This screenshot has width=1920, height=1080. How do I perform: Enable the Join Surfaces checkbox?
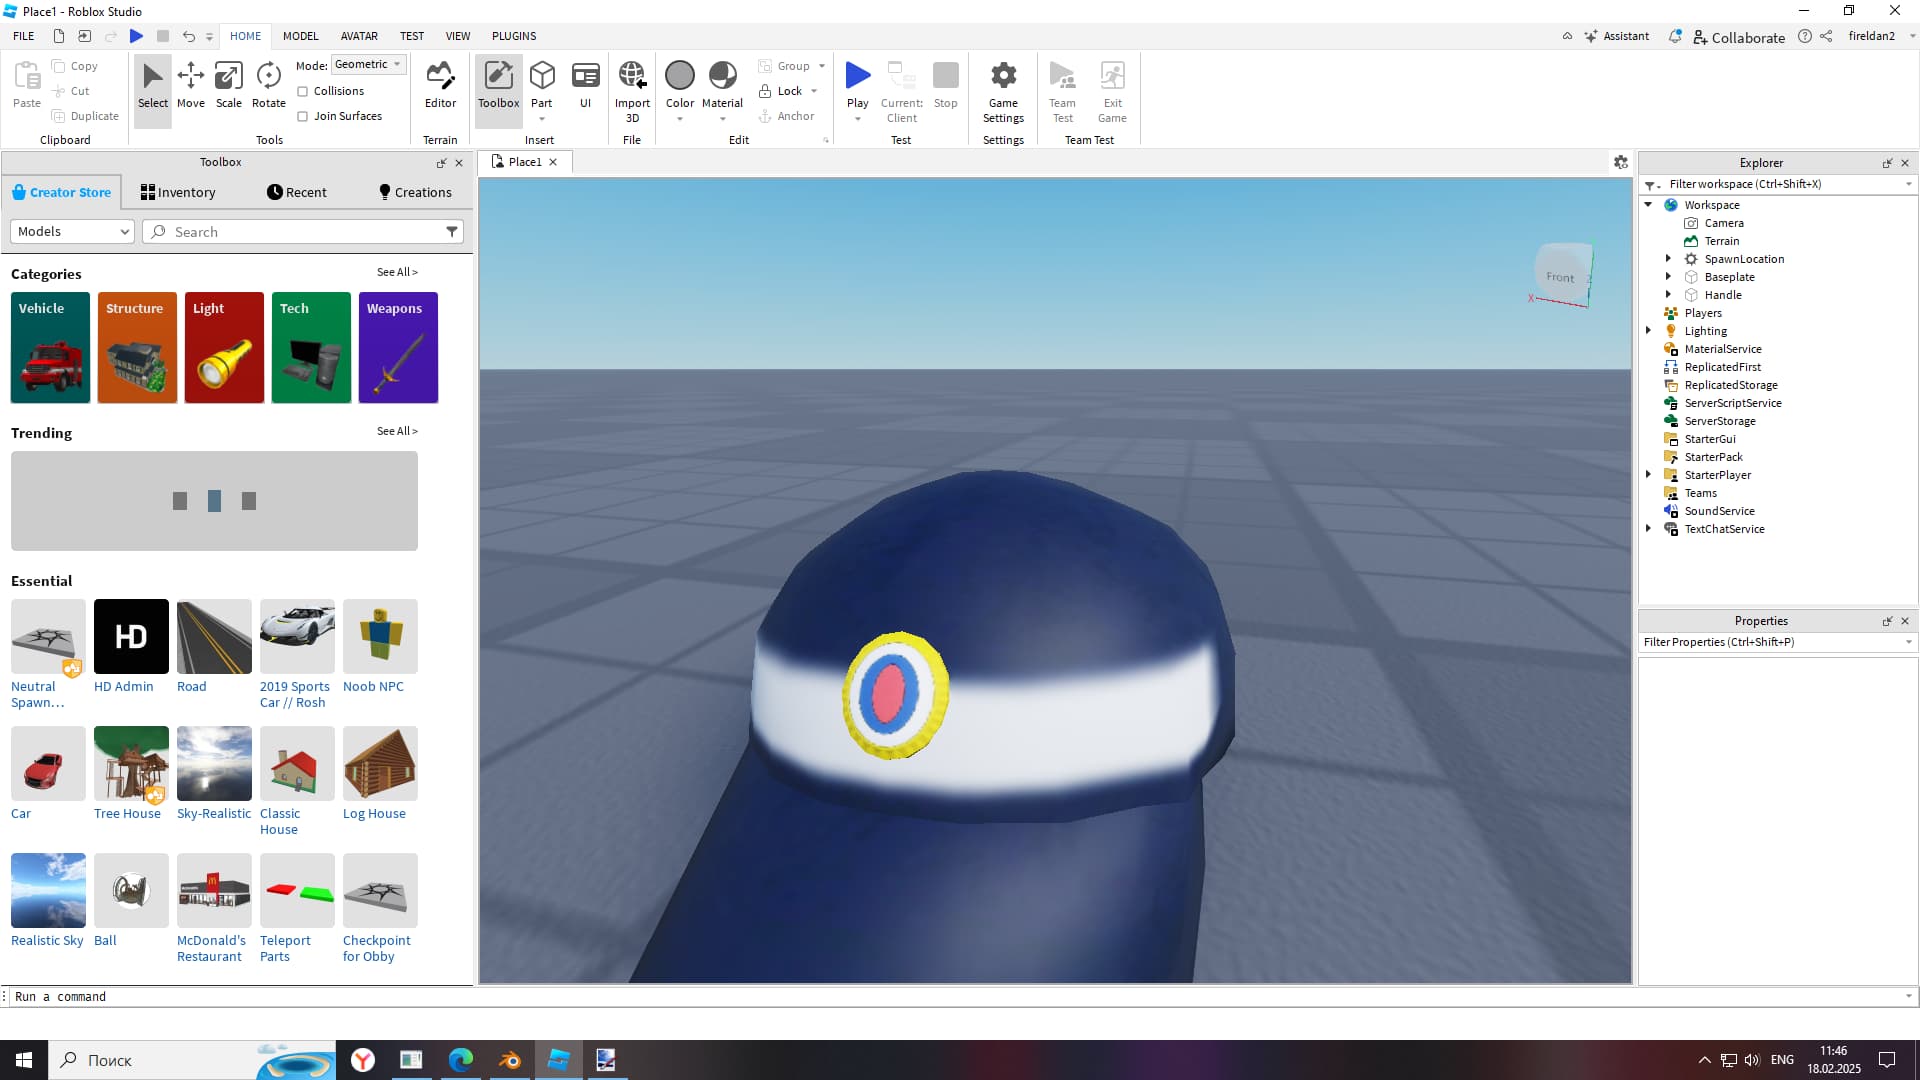coord(302,116)
